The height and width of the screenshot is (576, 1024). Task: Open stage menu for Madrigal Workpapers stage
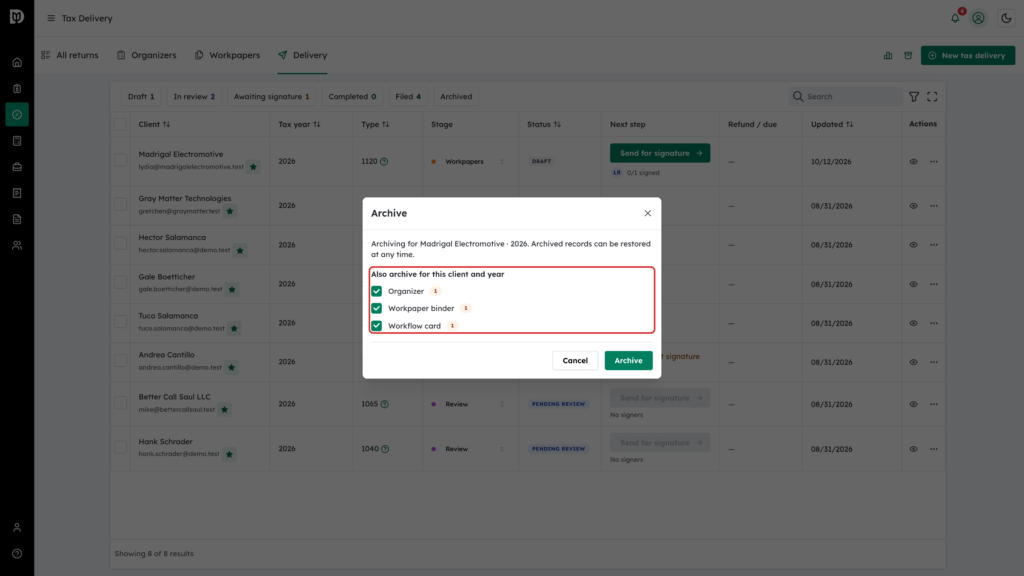(502, 162)
